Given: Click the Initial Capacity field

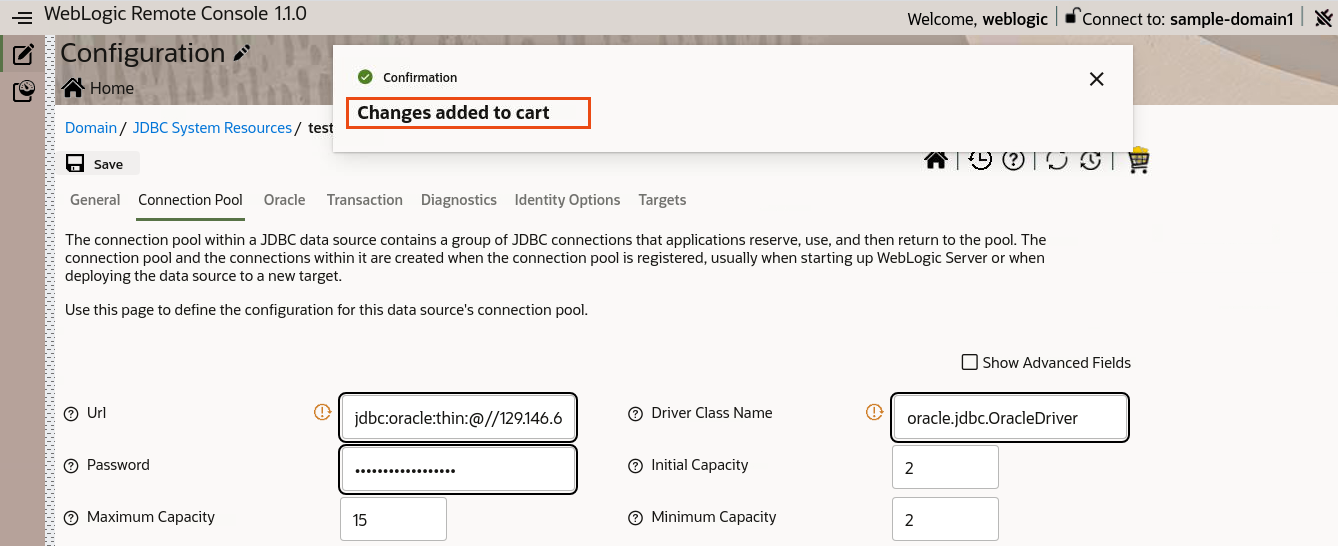Looking at the screenshot, I should click(945, 468).
